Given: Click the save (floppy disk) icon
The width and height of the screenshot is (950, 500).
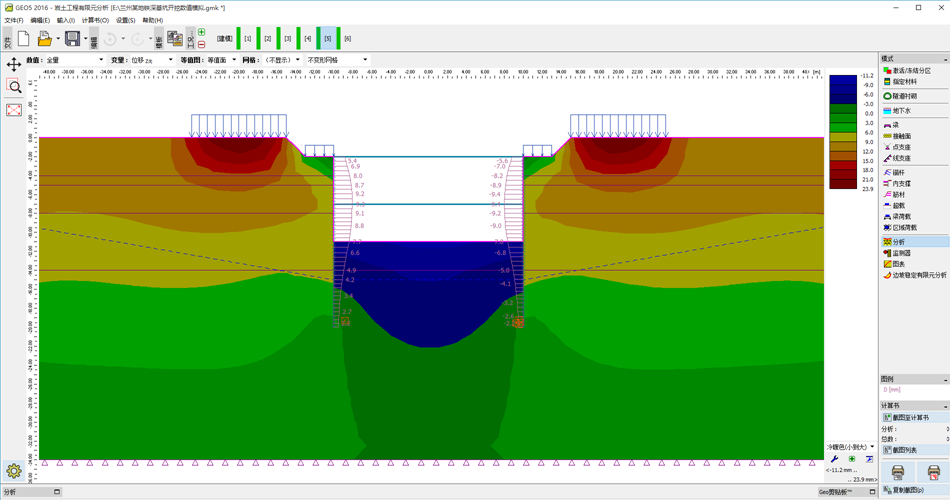Looking at the screenshot, I should [72, 39].
